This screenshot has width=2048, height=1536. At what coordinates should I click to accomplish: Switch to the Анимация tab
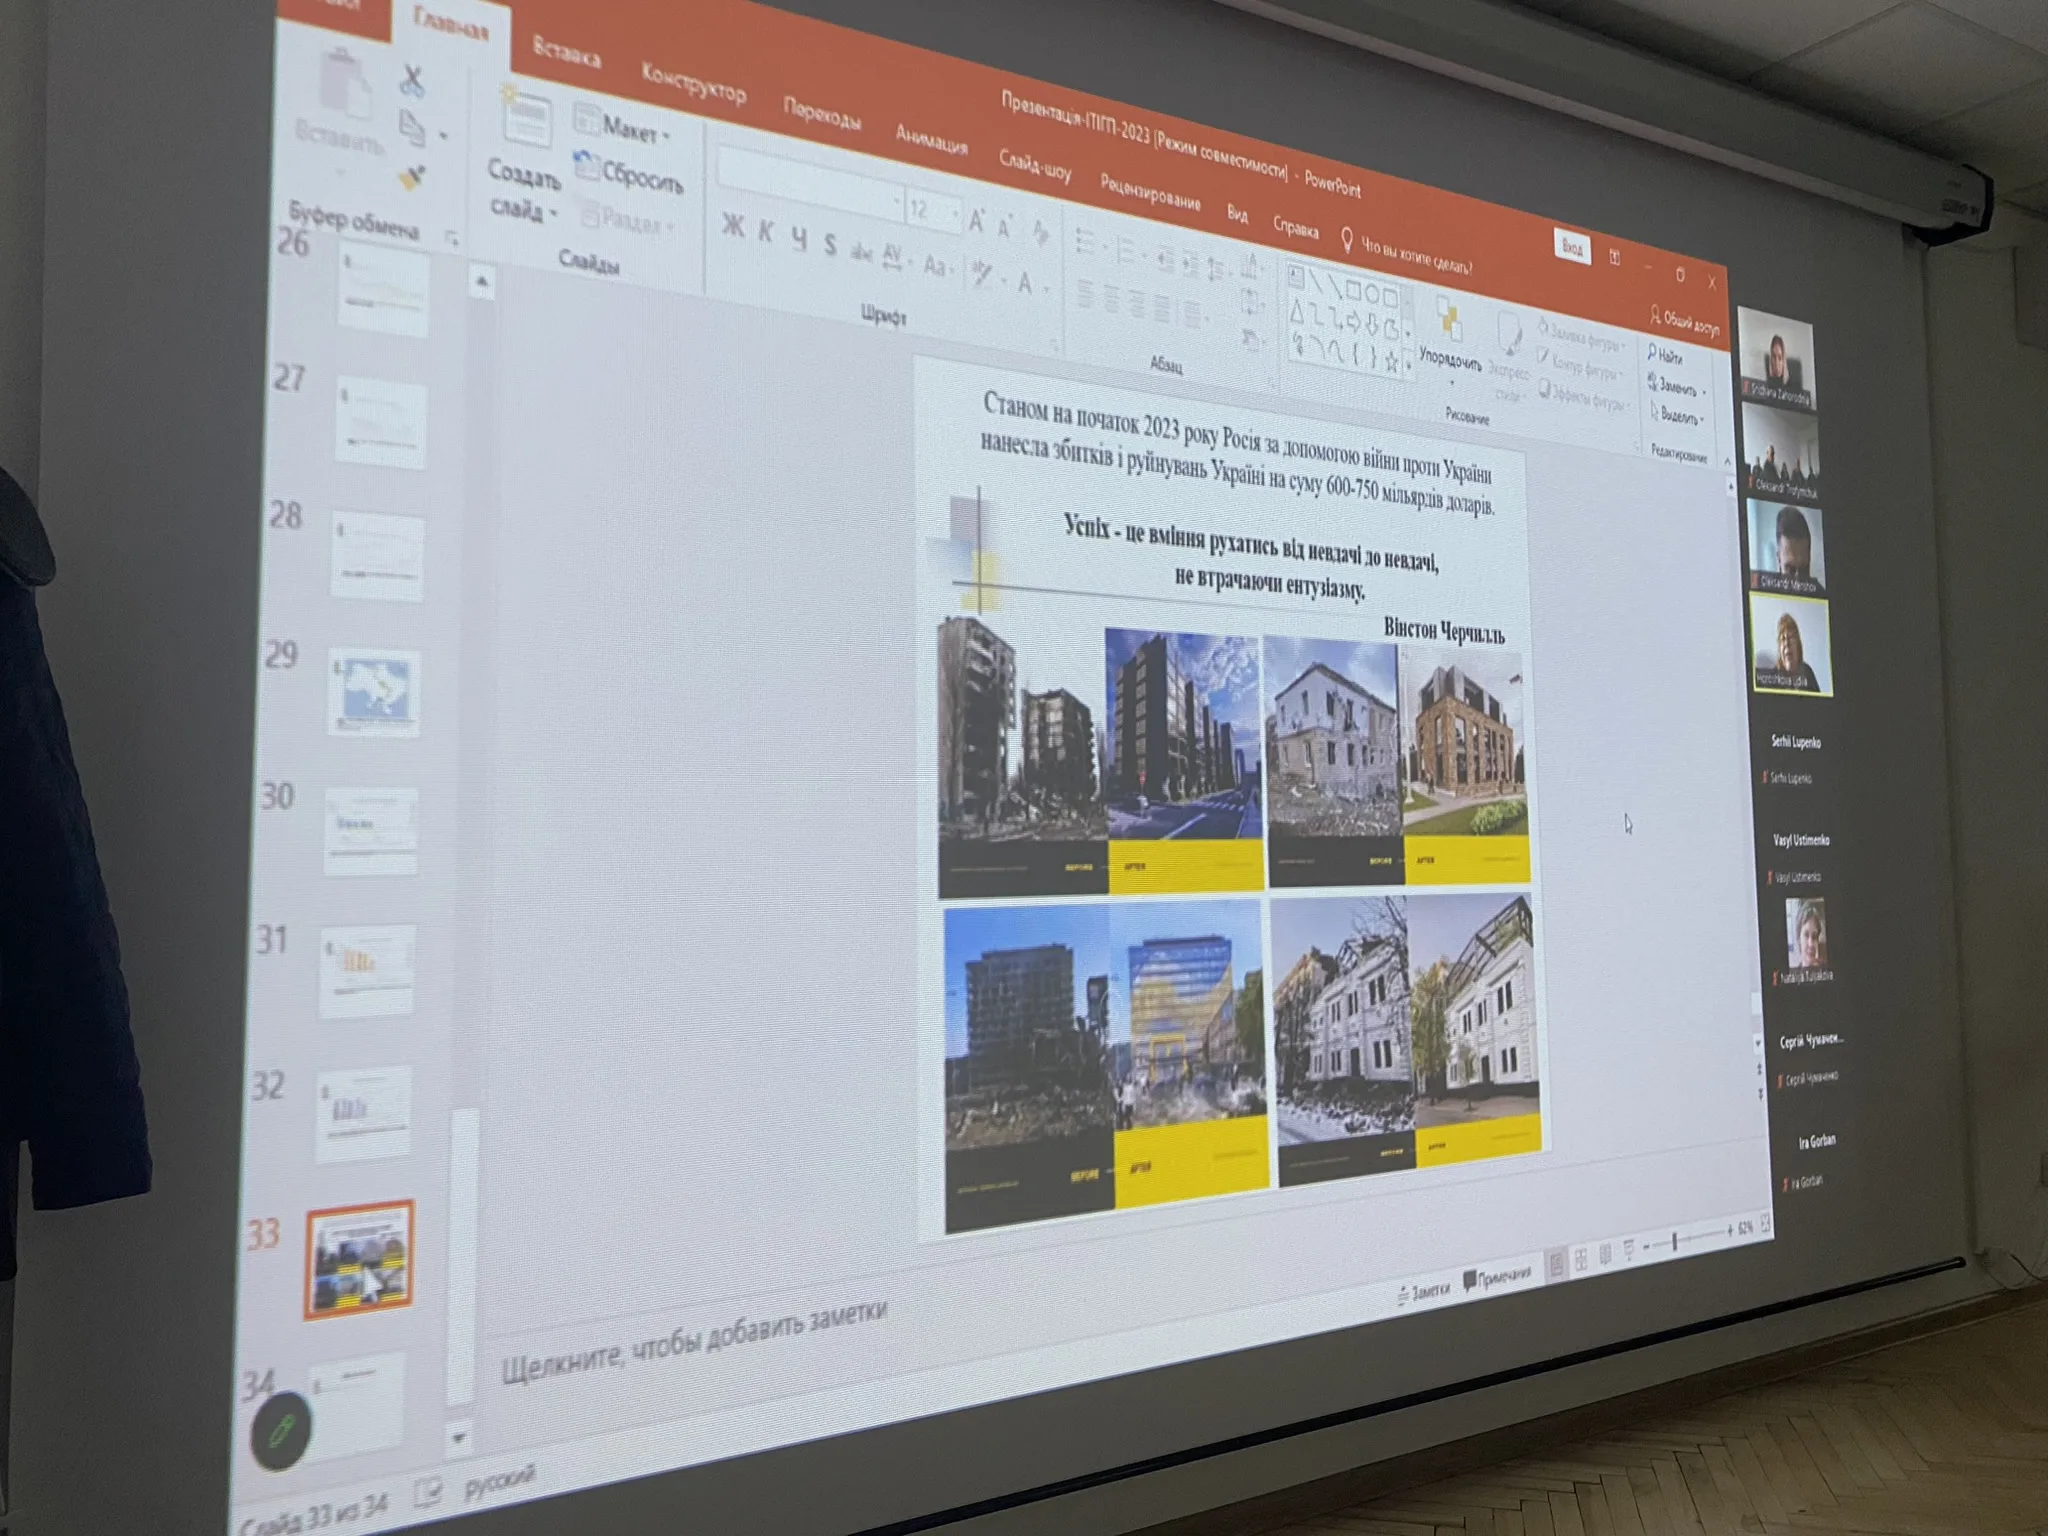tap(931, 139)
